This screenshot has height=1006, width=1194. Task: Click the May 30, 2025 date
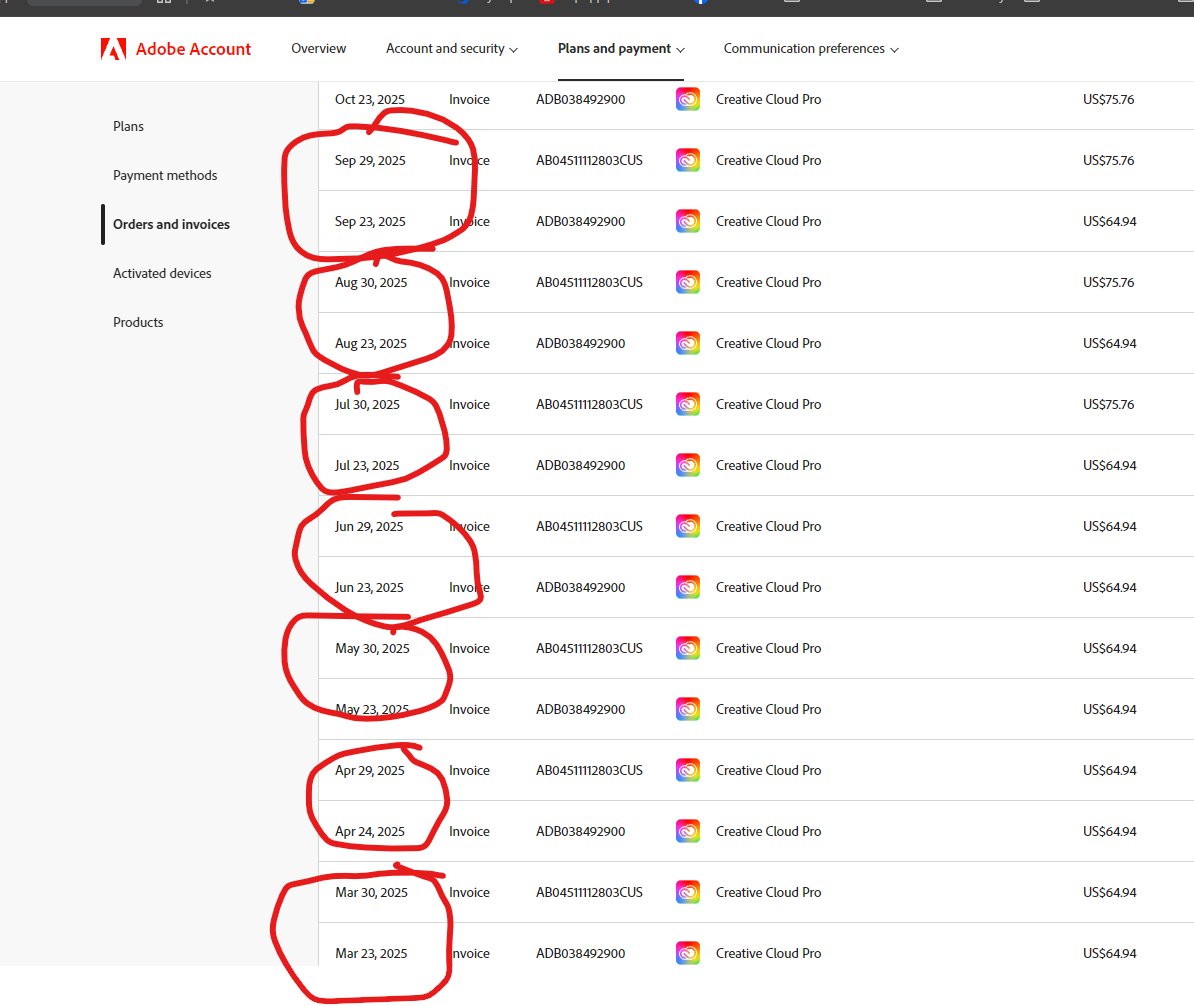372,648
